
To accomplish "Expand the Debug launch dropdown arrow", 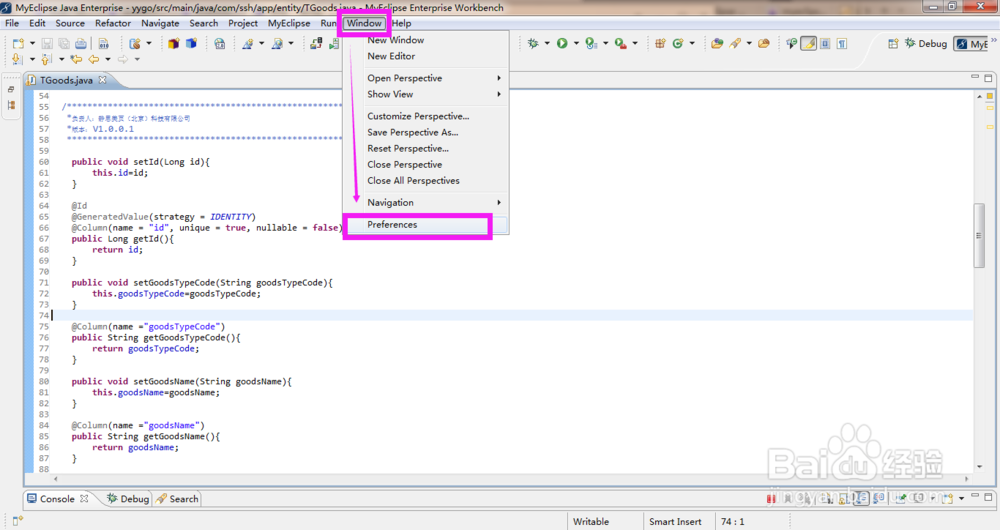I will pos(547,43).
